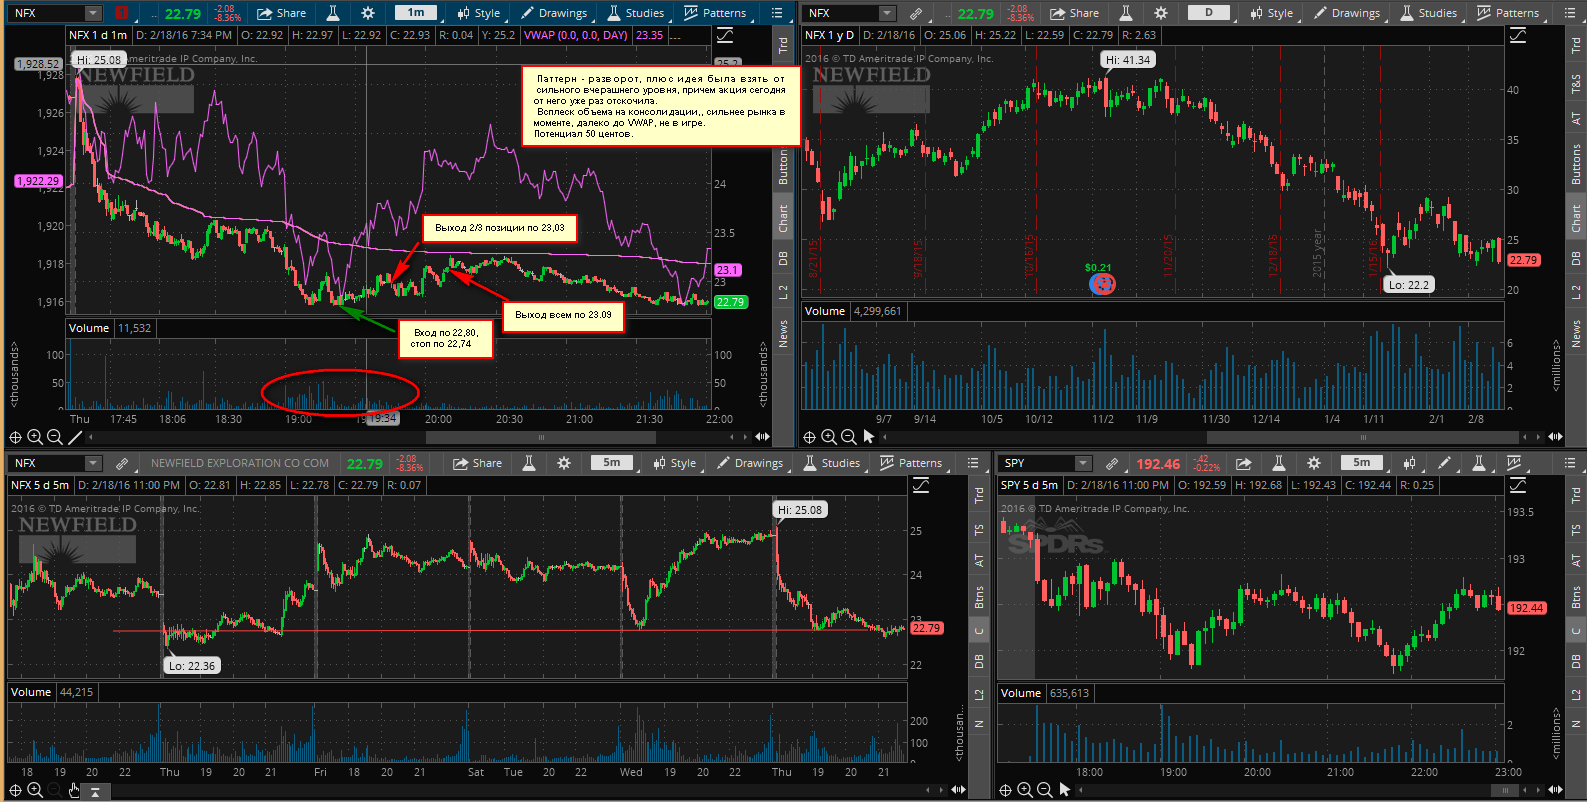Click Patterns in NFX daily chart toolbar
This screenshot has height=802, width=1587.
pyautogui.click(x=1507, y=13)
